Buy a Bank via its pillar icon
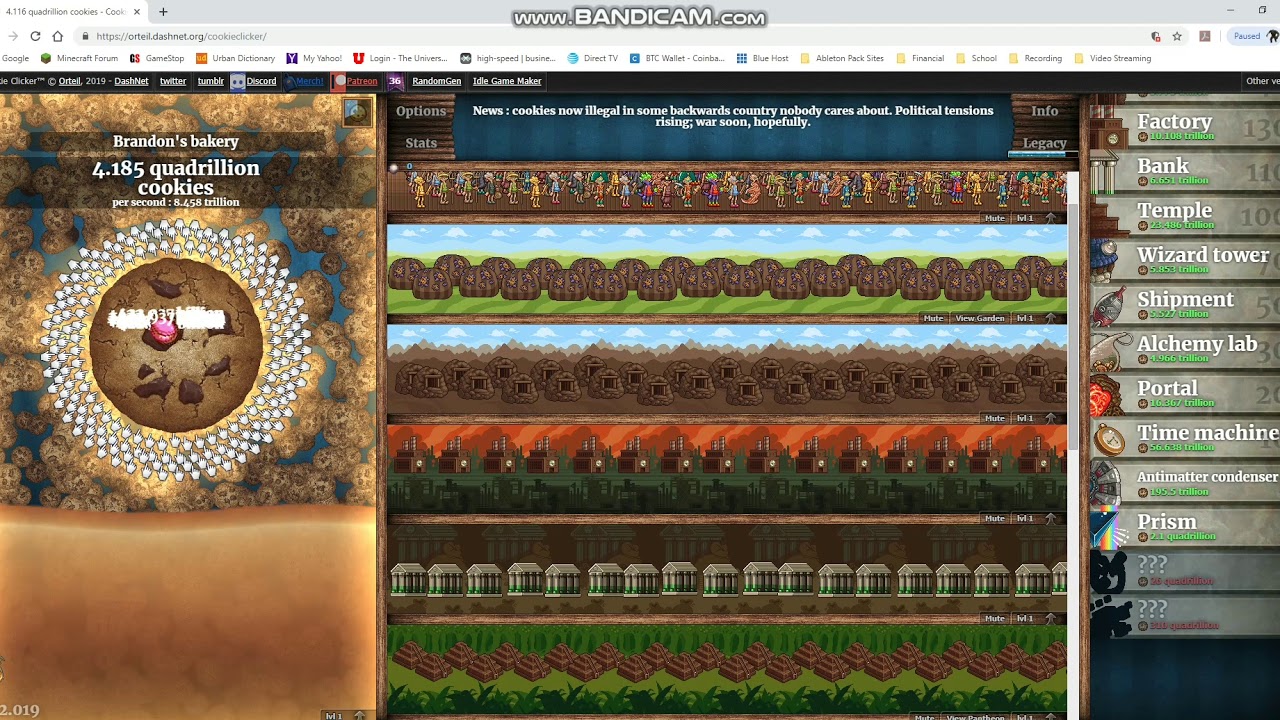1280x720 pixels. (1104, 172)
